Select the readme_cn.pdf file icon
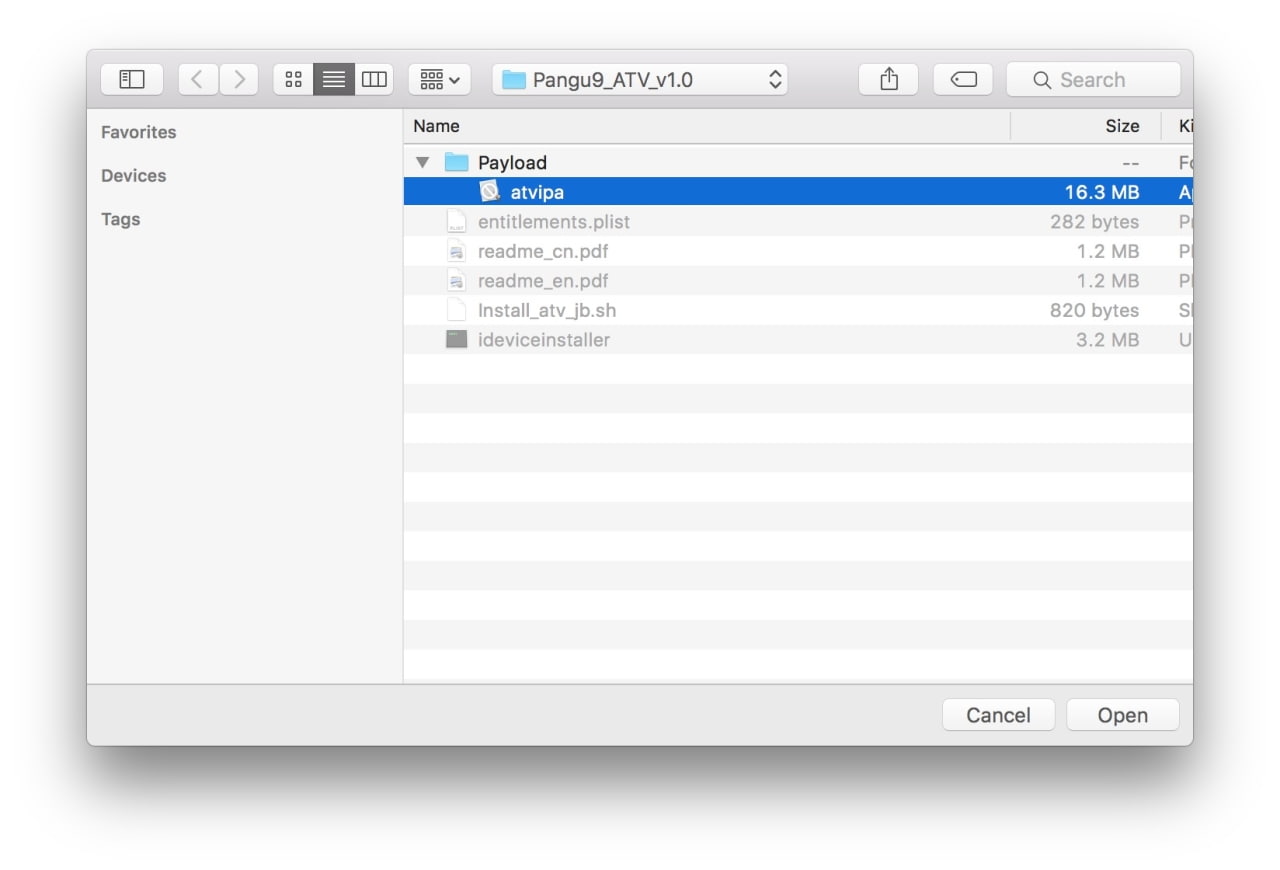 [457, 251]
